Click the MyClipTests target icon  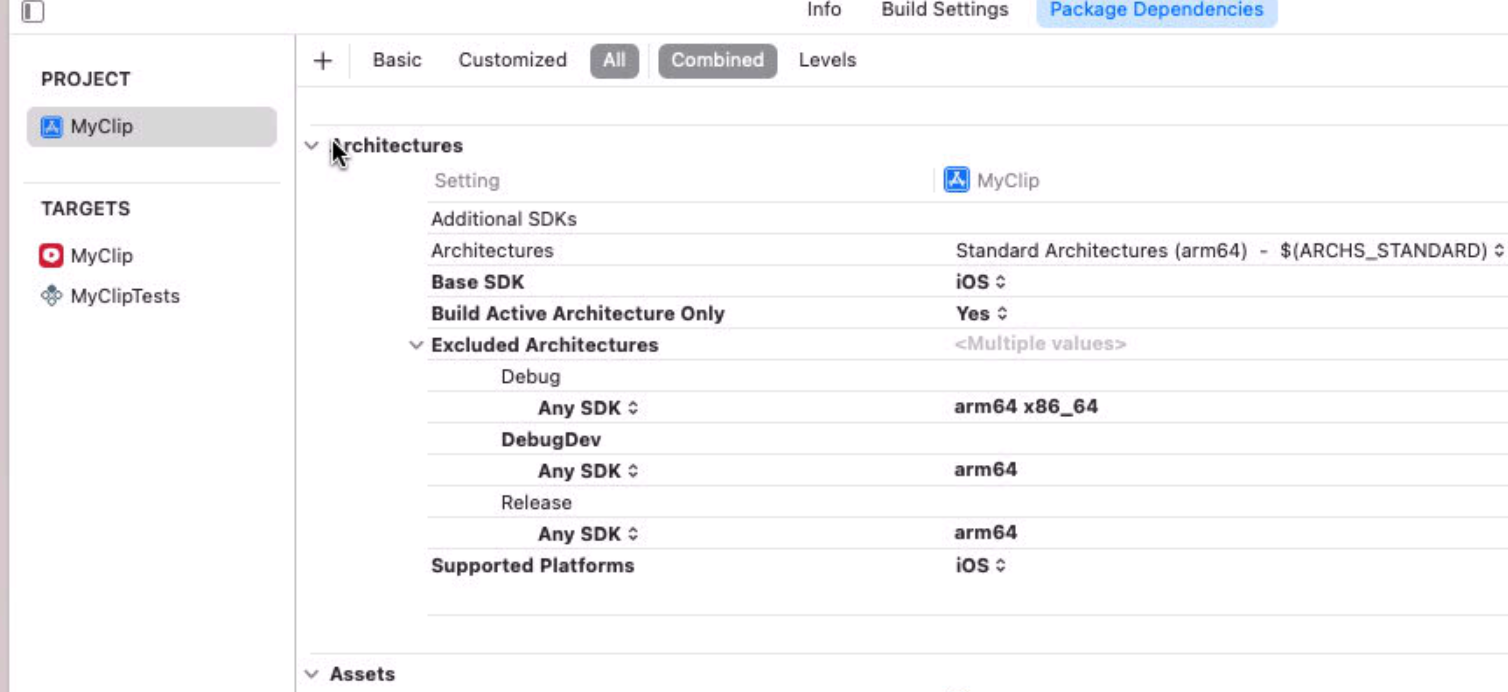[51, 296]
